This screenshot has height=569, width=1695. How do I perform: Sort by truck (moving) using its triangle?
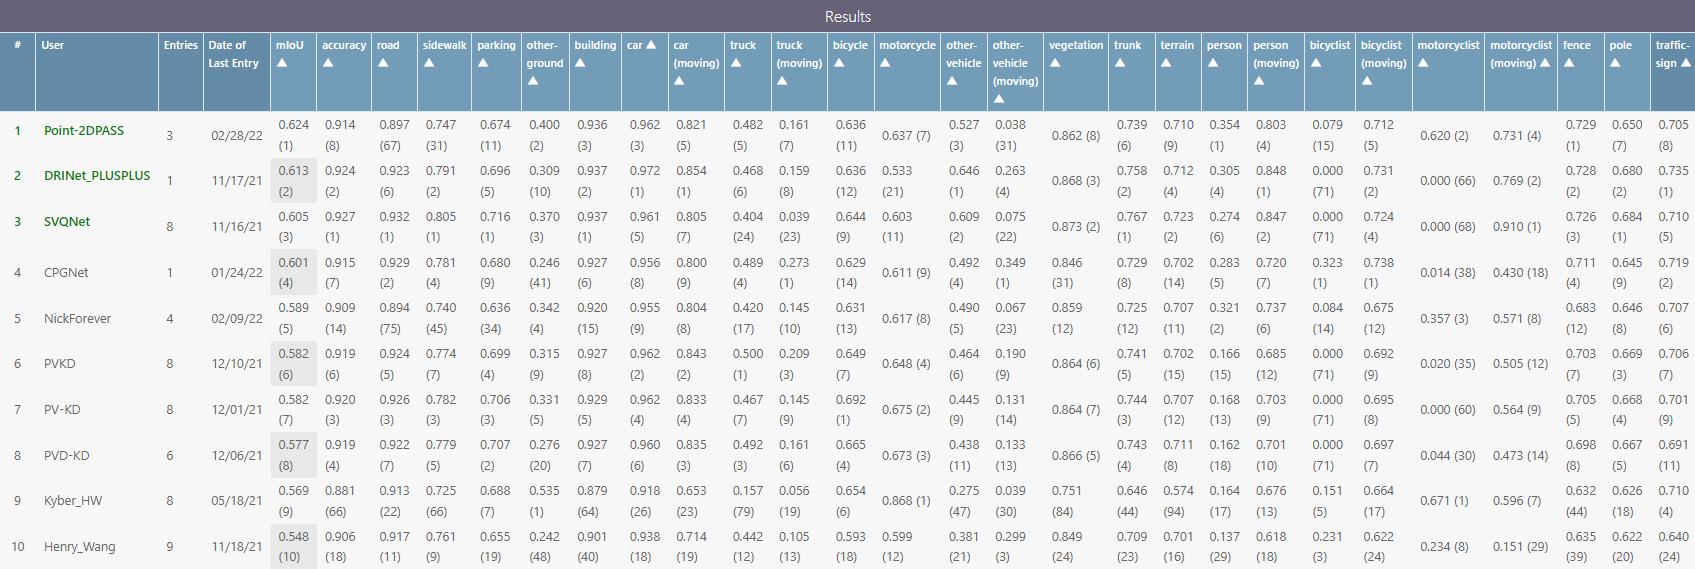point(782,81)
